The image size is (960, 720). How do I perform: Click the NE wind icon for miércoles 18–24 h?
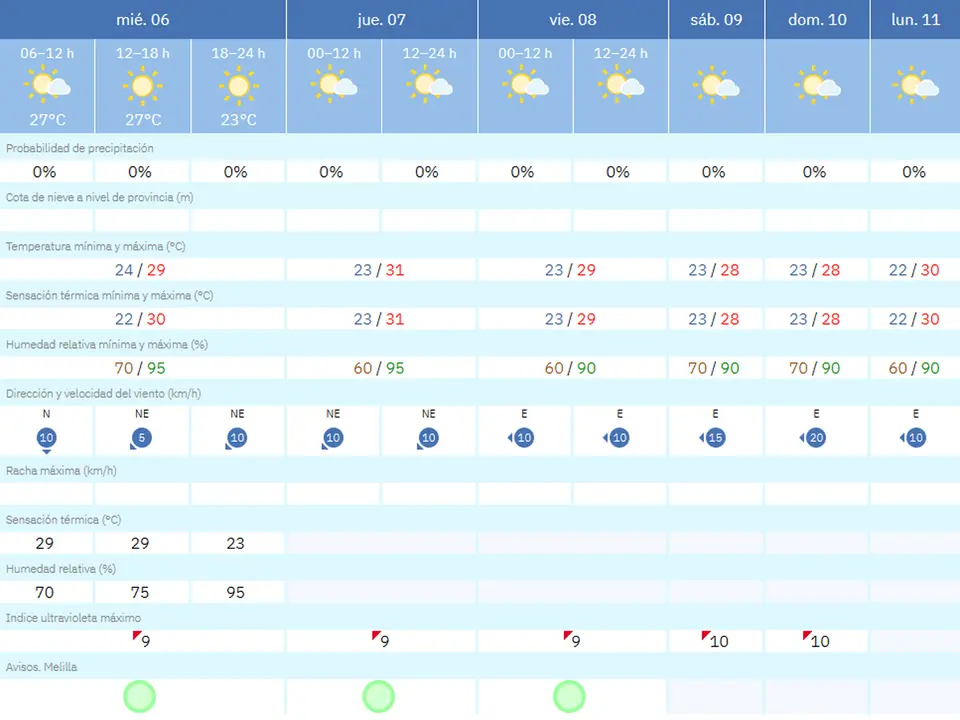(x=236, y=438)
